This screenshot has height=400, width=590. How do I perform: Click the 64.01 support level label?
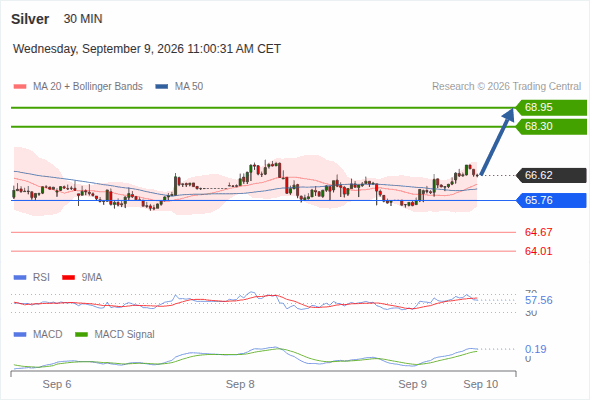[x=538, y=251]
